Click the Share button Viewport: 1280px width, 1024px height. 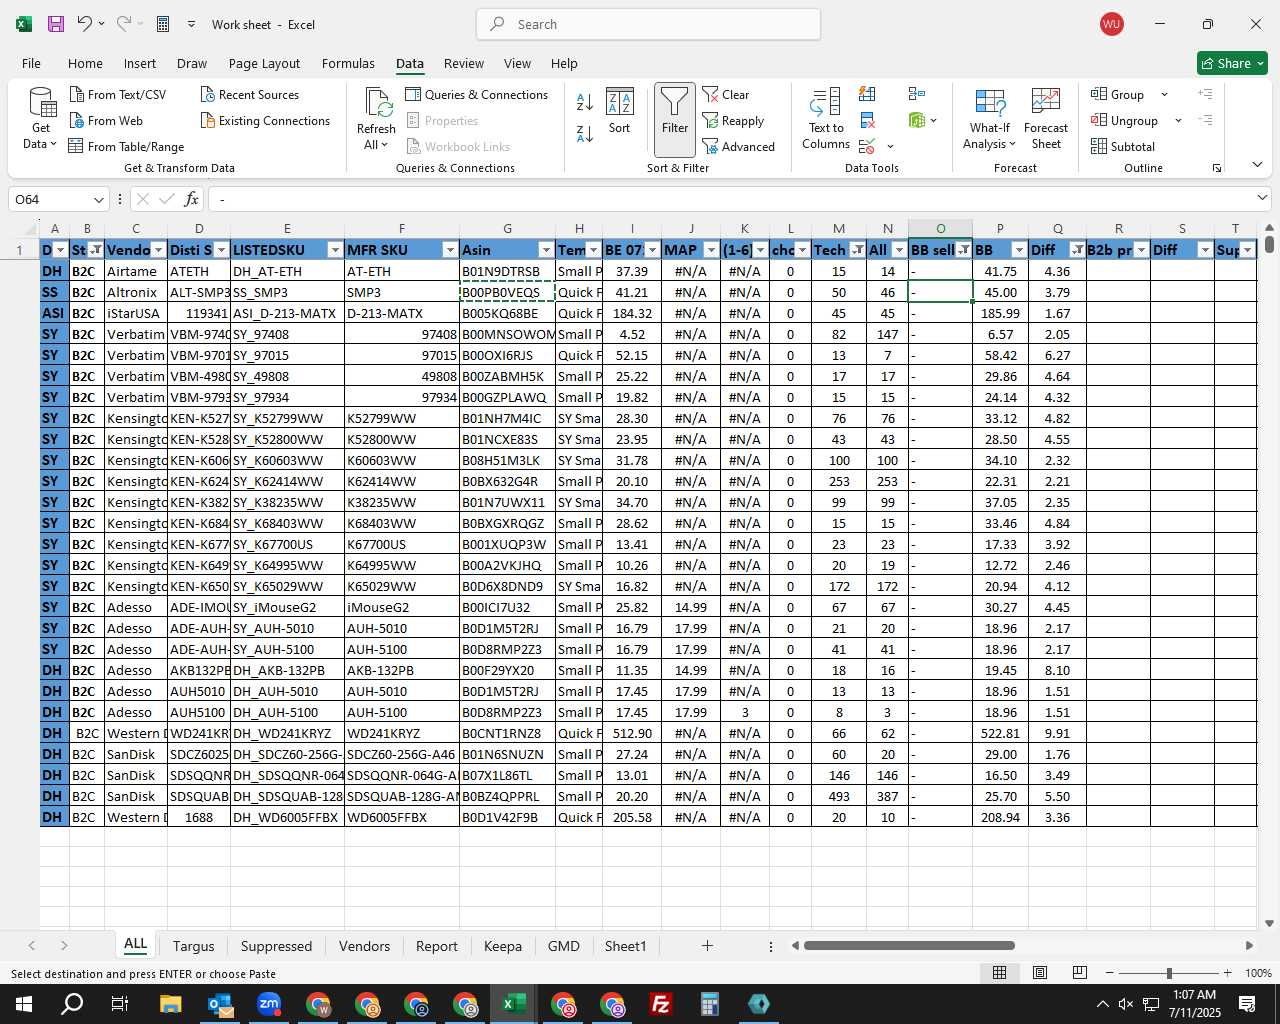point(1233,63)
